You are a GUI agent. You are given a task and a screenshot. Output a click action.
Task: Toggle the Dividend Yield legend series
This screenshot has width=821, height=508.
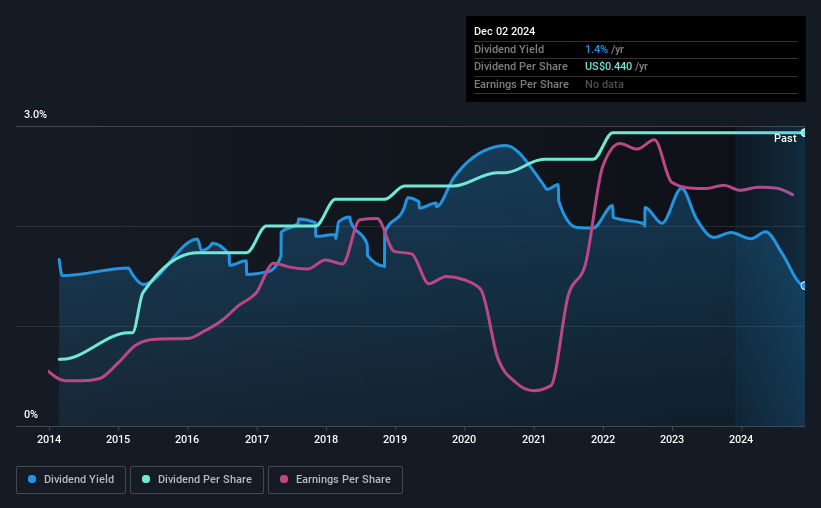71,480
